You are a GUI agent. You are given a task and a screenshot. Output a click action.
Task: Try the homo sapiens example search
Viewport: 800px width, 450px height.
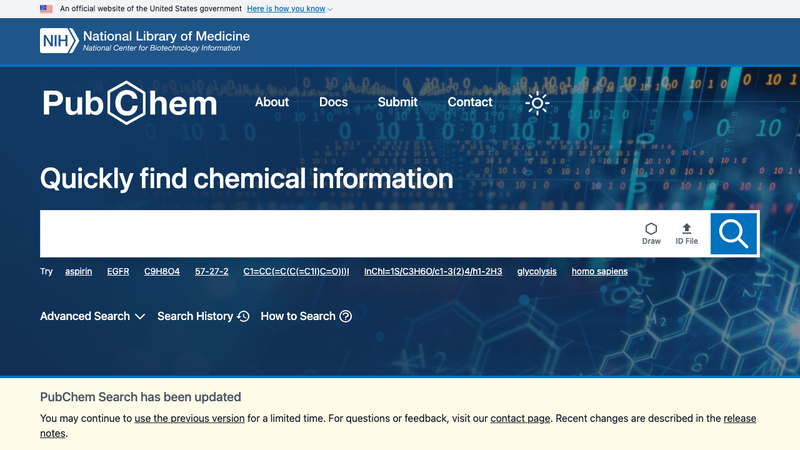599,271
